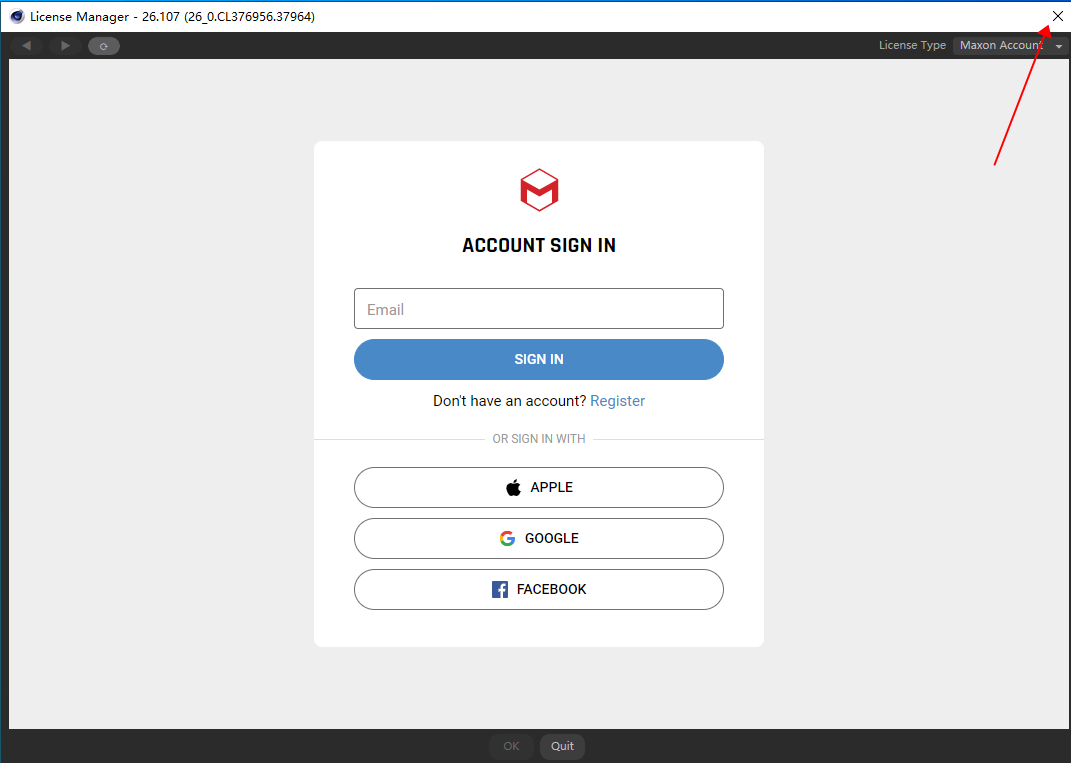1071x763 pixels.
Task: Click the Facebook logo icon
Action: [500, 590]
